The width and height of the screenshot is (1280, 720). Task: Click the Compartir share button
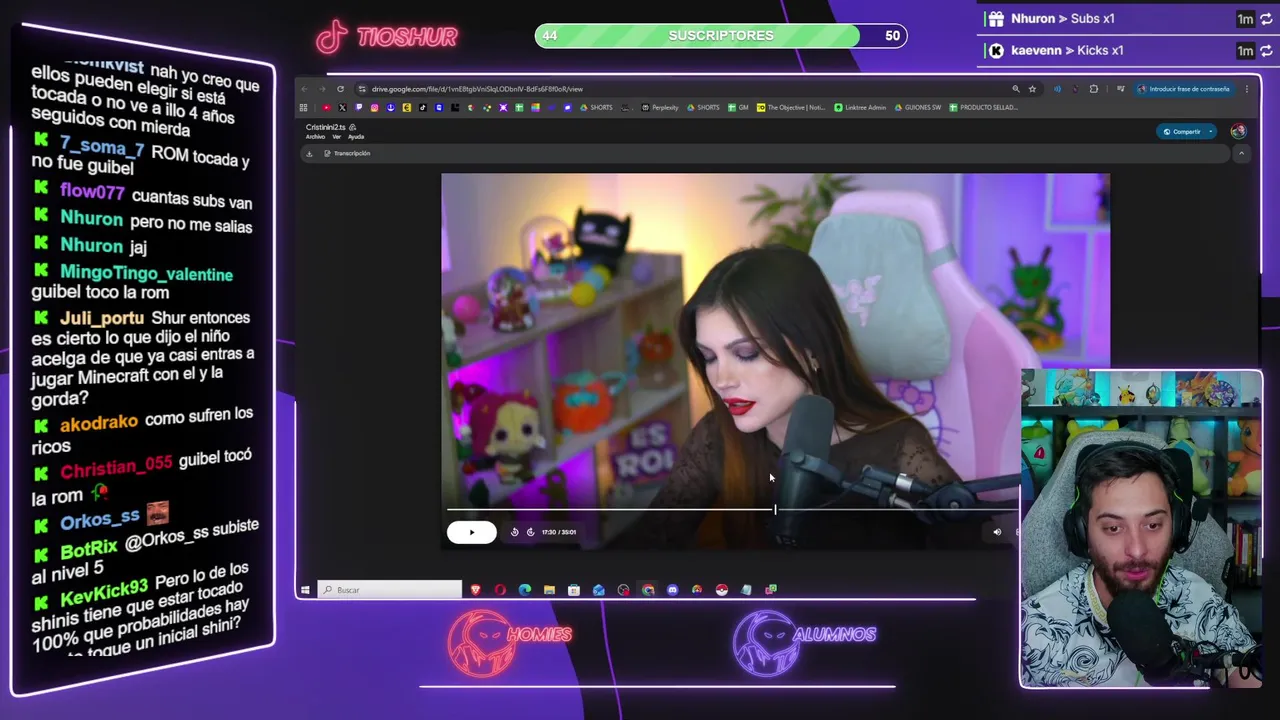click(1181, 132)
